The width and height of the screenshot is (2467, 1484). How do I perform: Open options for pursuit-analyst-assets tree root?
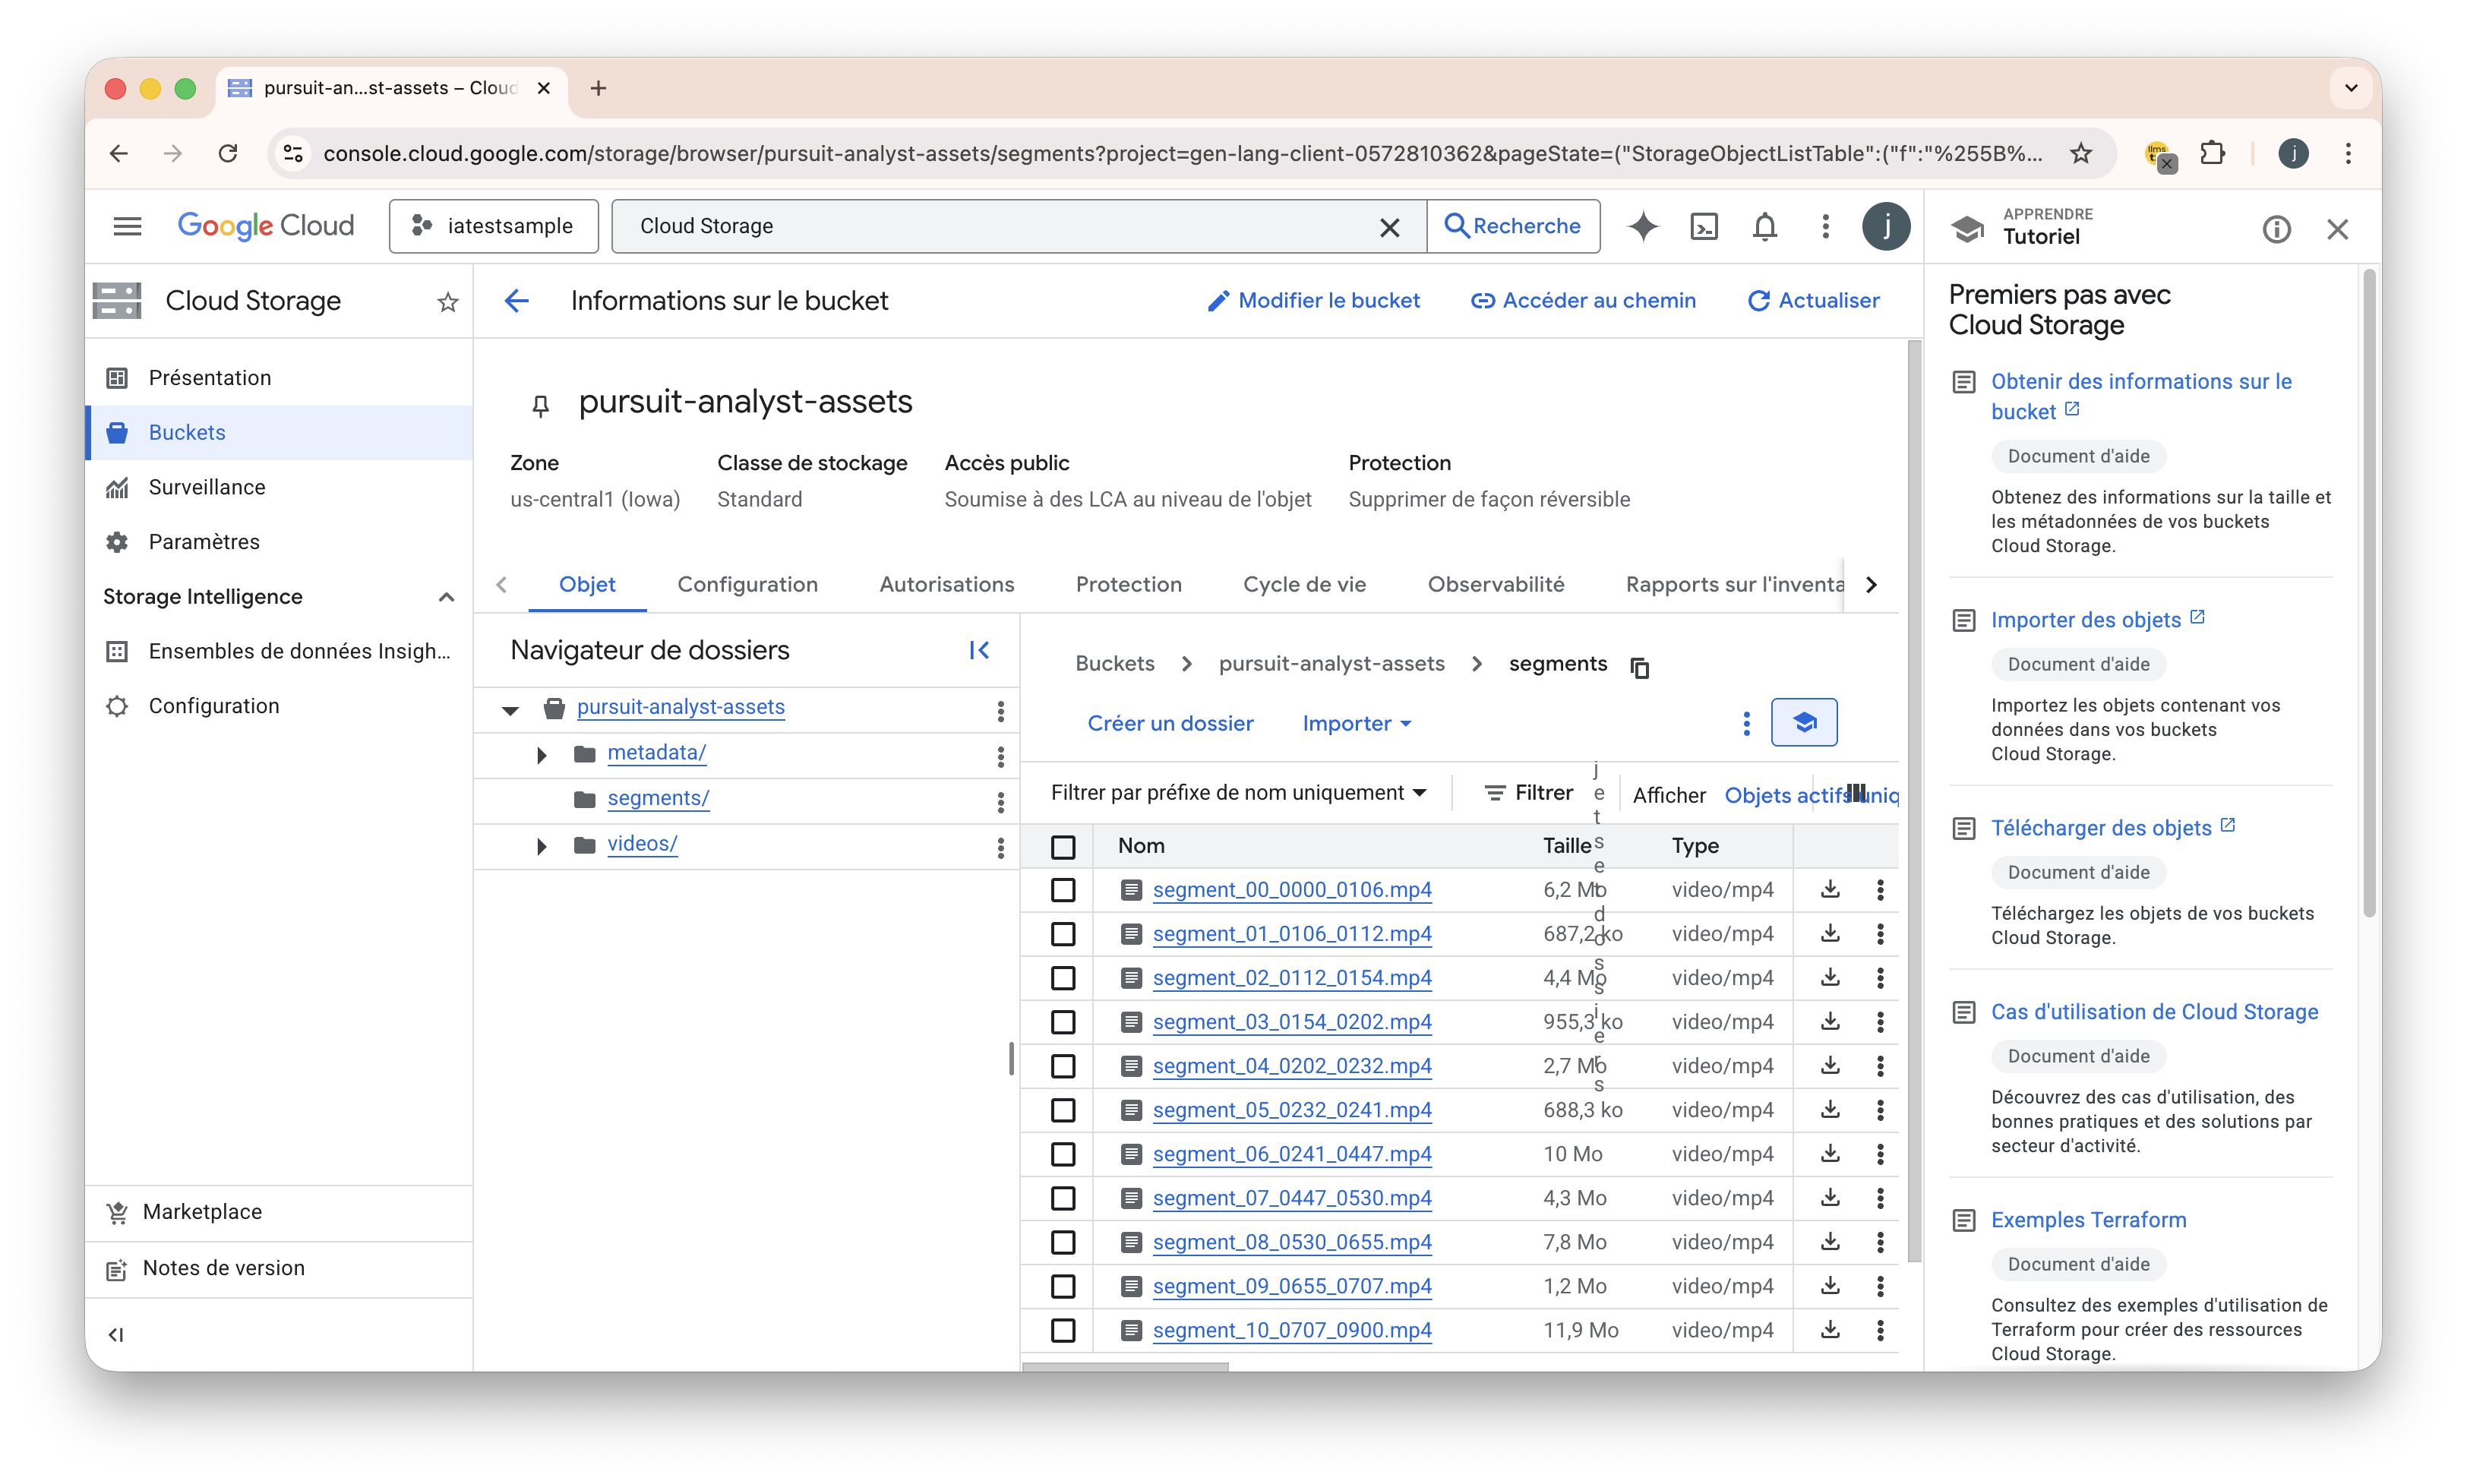tap(1000, 710)
